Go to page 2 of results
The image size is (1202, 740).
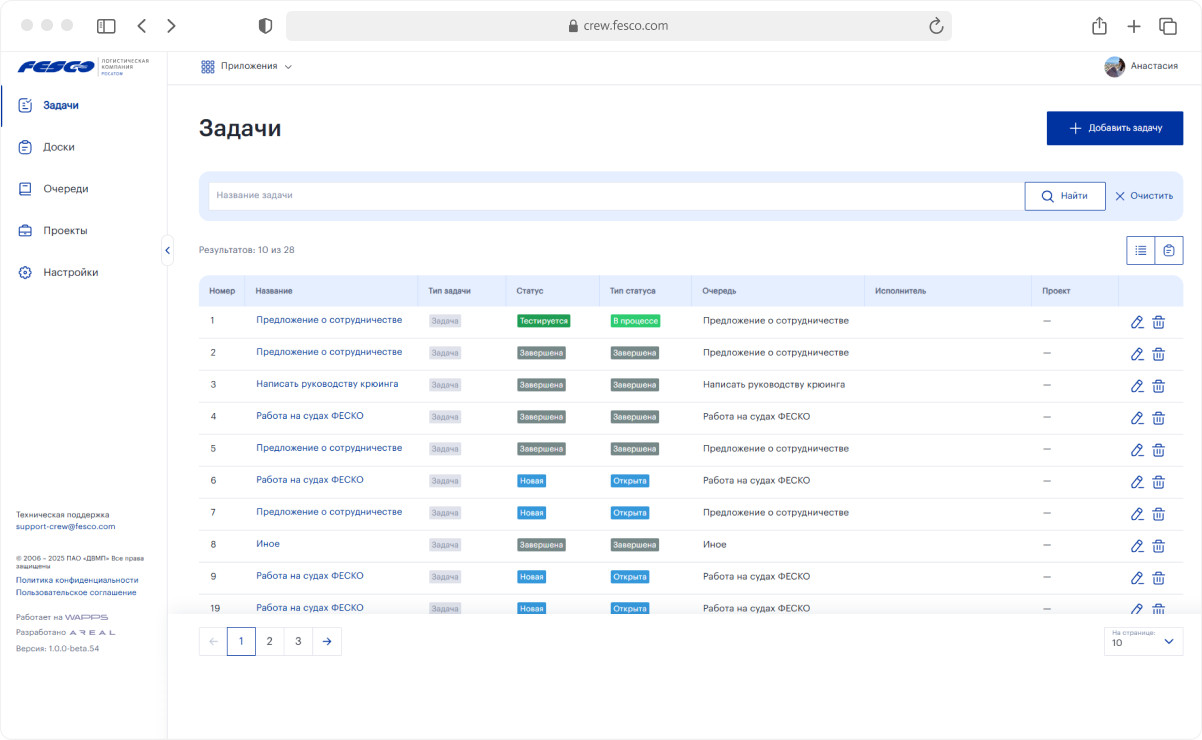click(x=269, y=642)
